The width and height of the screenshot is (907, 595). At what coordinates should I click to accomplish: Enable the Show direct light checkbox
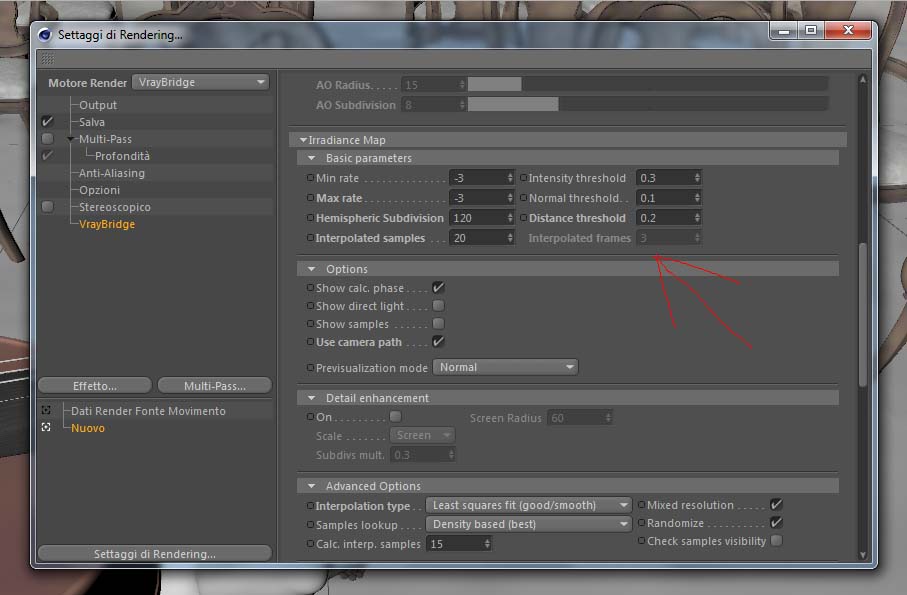coord(438,305)
